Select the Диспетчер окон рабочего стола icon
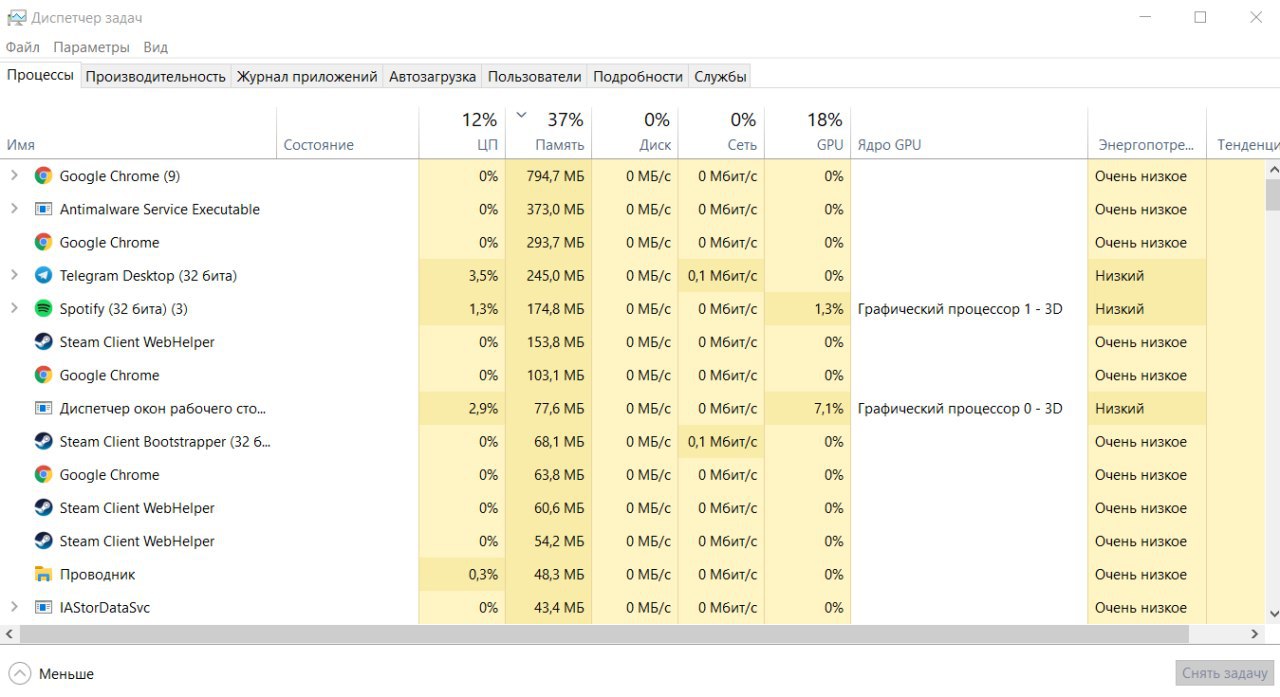1280x697 pixels. tap(43, 408)
